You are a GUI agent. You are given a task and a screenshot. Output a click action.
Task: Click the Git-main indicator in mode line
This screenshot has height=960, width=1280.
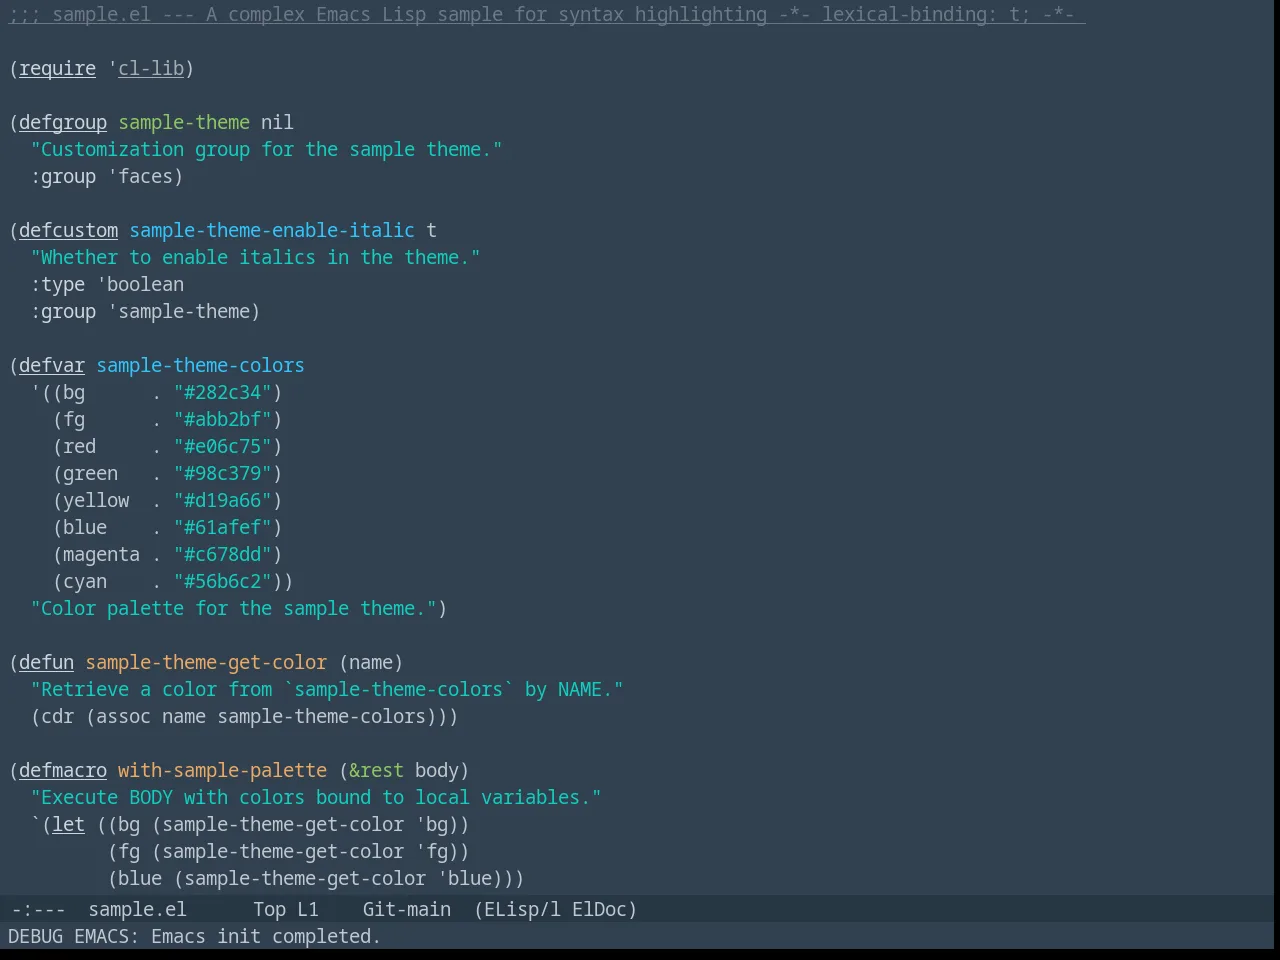pos(406,909)
